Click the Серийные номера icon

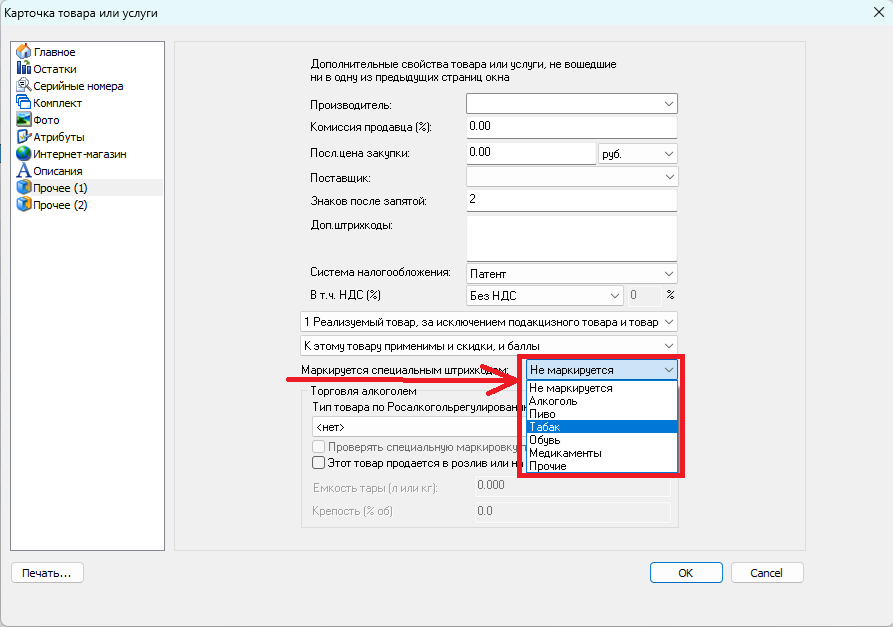pyautogui.click(x=23, y=85)
